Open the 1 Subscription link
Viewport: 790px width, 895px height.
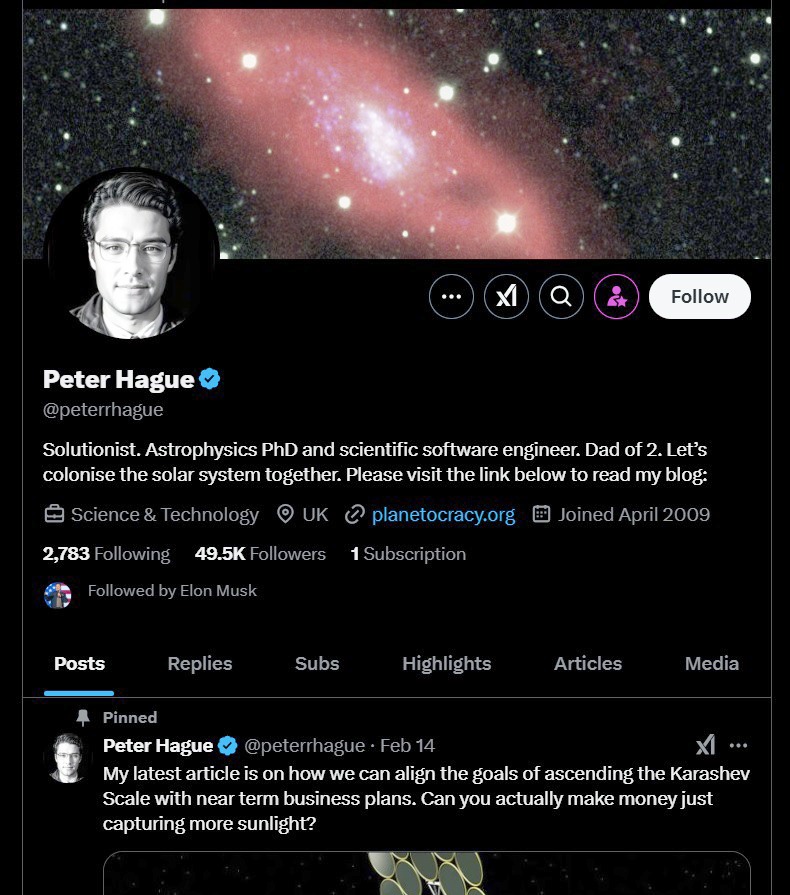(x=408, y=554)
